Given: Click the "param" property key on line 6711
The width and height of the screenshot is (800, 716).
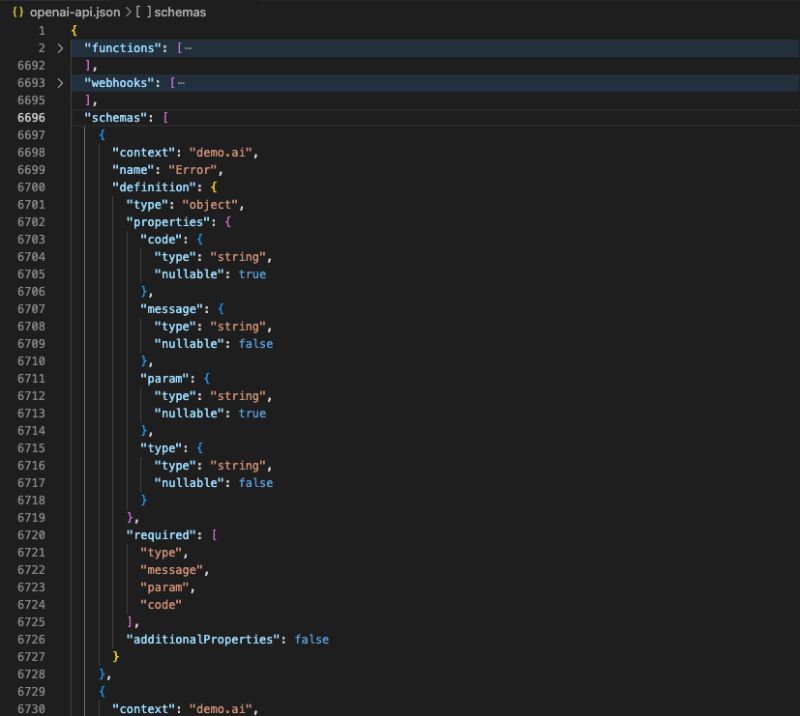Looking at the screenshot, I should pos(164,379).
